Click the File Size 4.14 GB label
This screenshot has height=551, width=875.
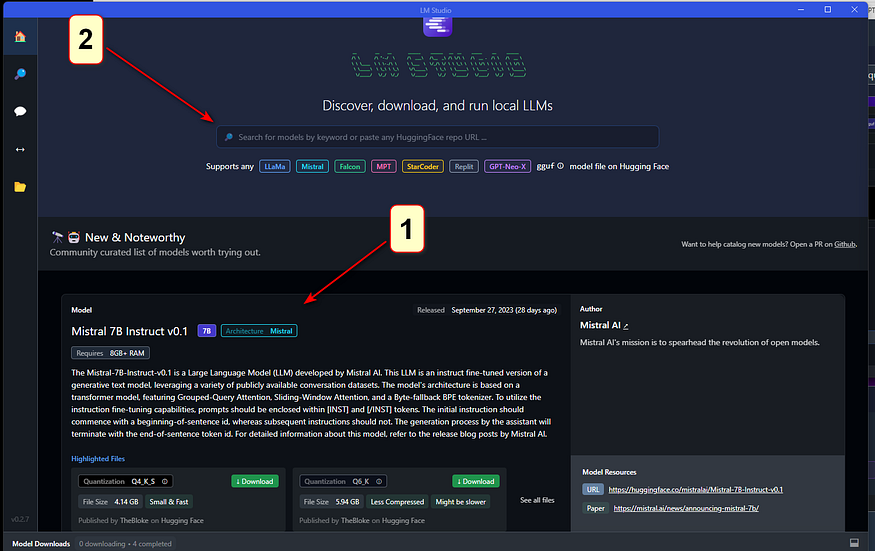(x=110, y=502)
